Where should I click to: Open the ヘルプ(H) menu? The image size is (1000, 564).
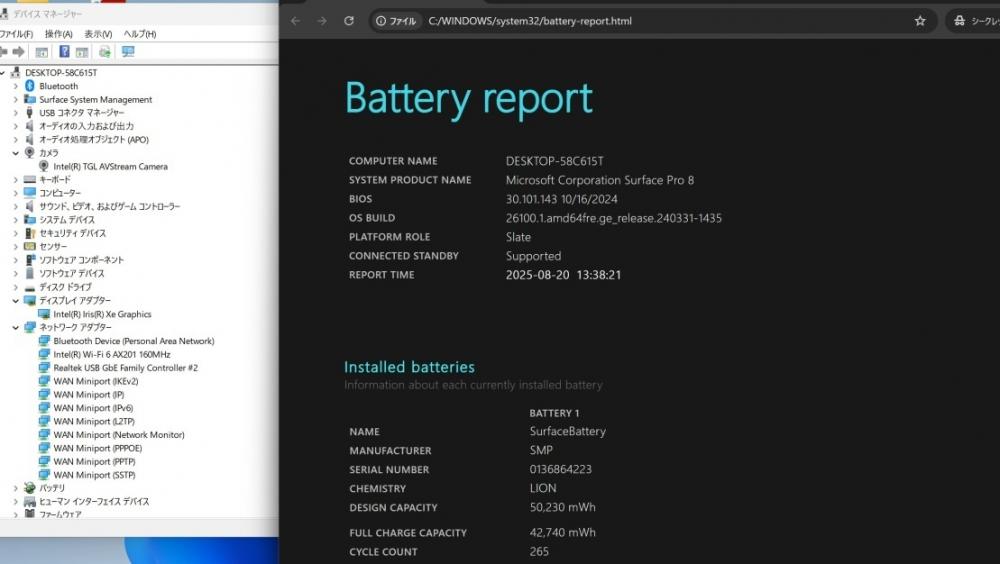pos(140,34)
